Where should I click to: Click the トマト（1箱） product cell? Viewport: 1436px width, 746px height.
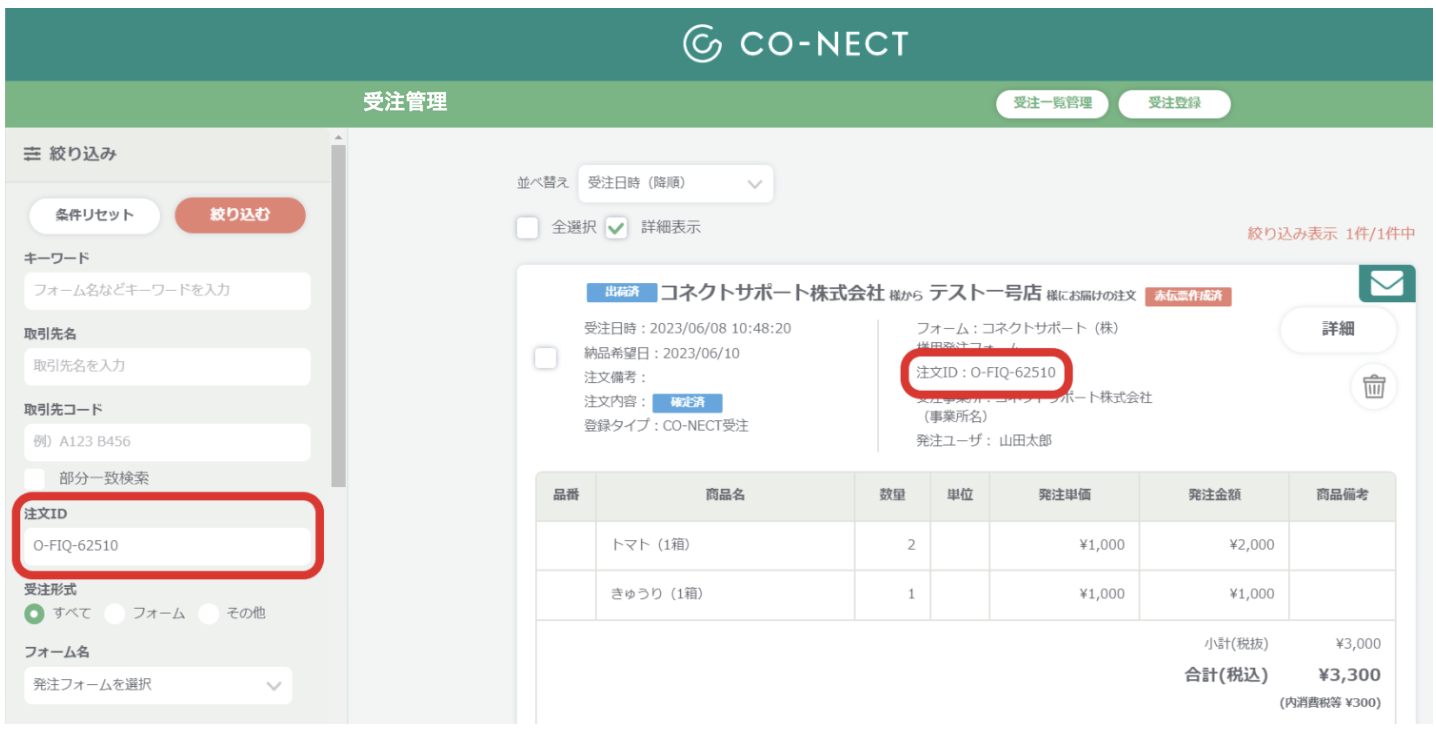coord(725,545)
